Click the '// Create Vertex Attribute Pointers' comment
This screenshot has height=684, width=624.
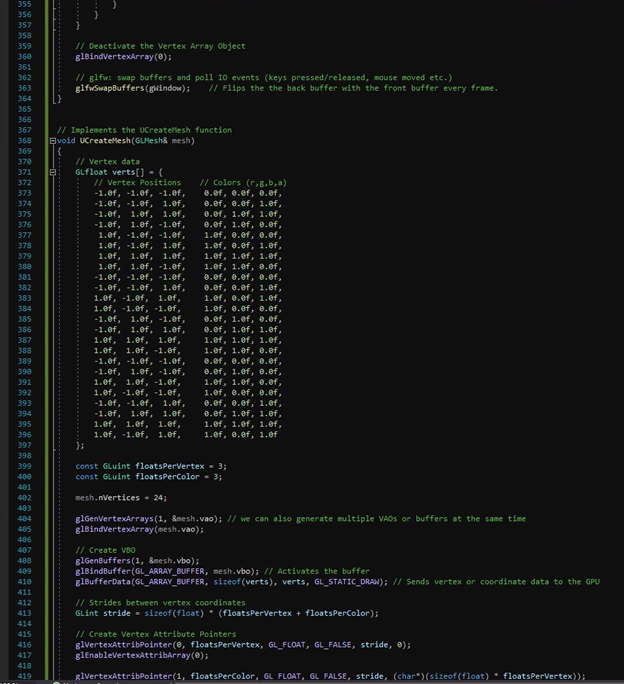(x=156, y=634)
